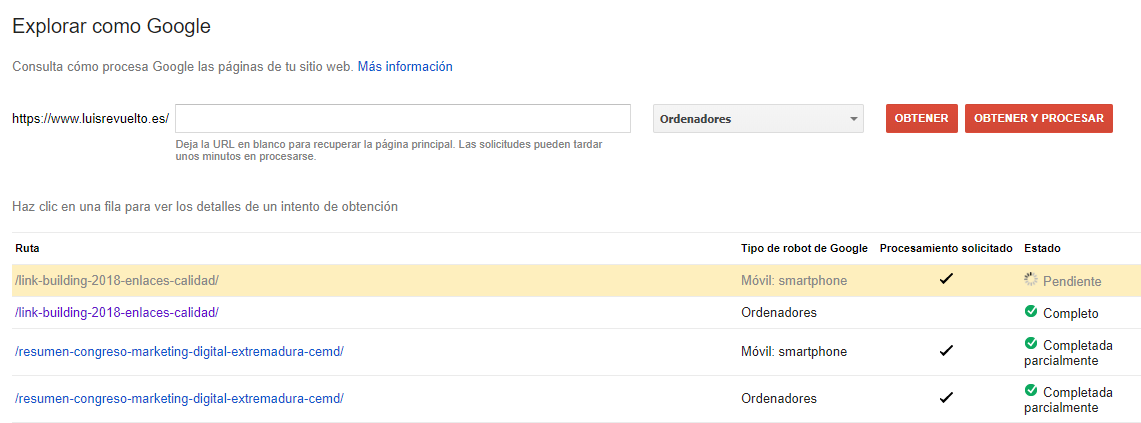This screenshot has height=423, width=1141.
Task: Click the Estado column header
Action: pos(1043,248)
